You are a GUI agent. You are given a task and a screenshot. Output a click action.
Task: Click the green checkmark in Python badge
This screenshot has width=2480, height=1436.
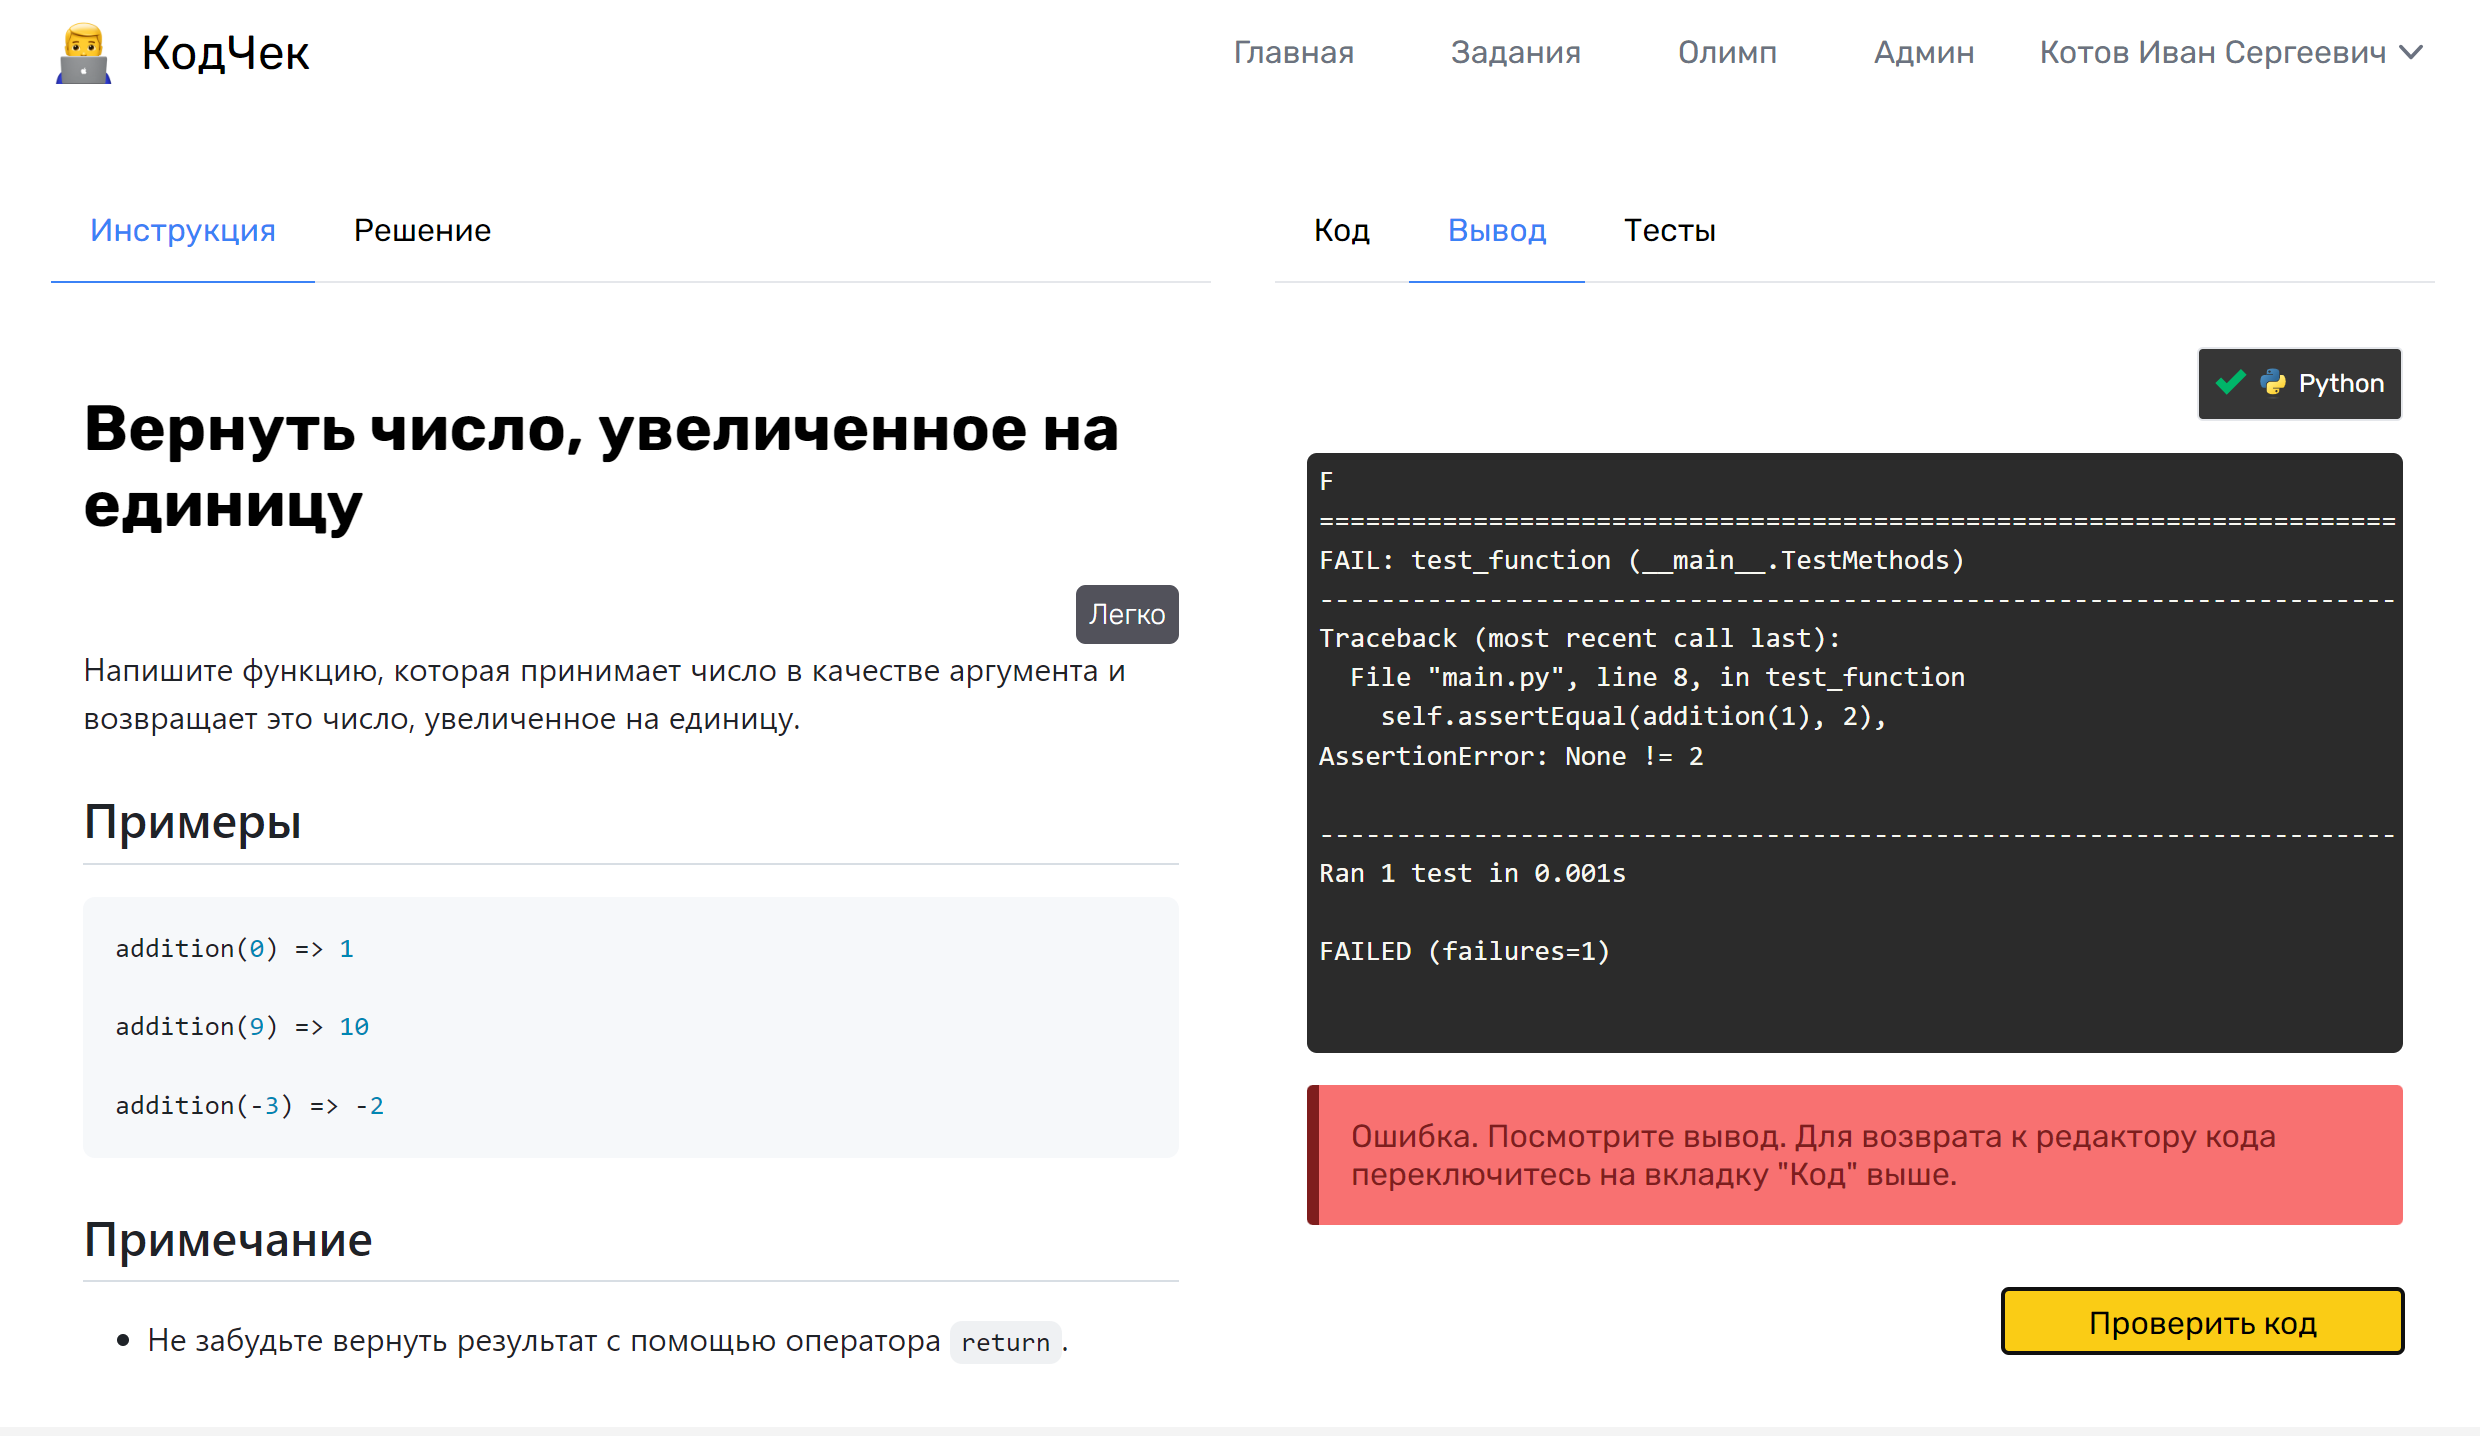click(x=2230, y=383)
